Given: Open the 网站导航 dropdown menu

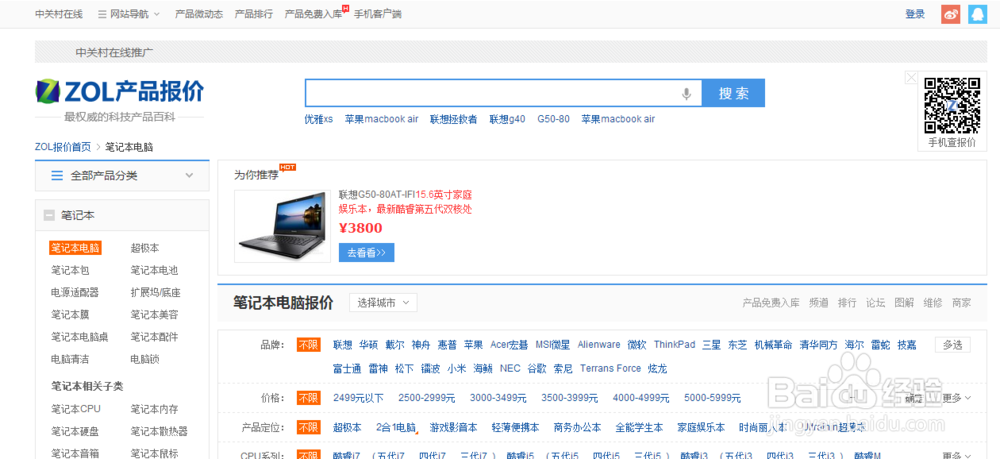Looking at the screenshot, I should [129, 14].
